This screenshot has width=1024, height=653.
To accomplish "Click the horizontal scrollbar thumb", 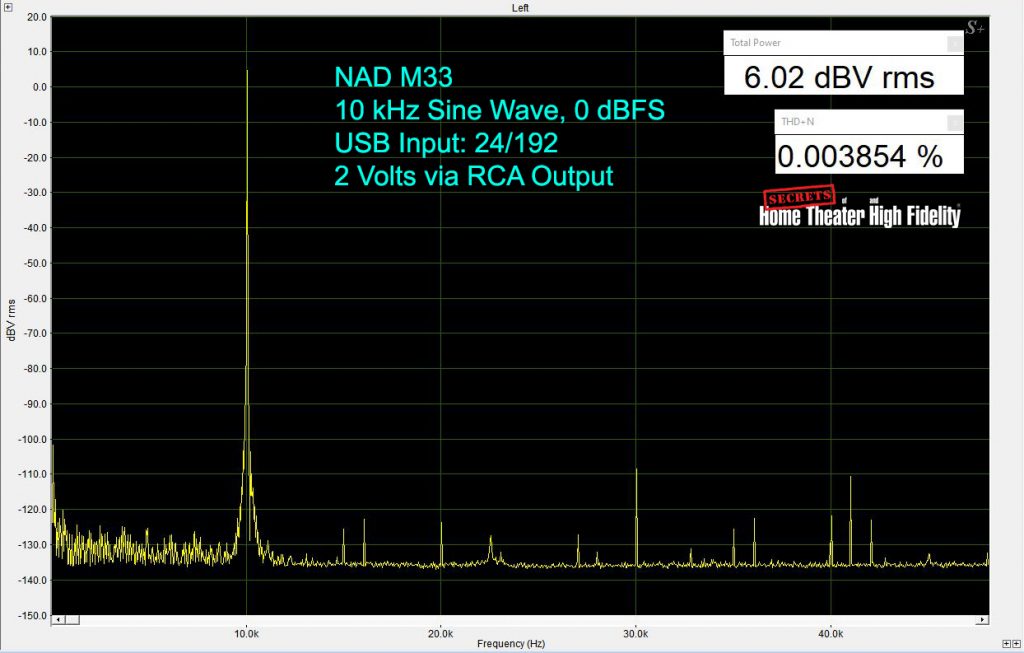I will click(72, 620).
